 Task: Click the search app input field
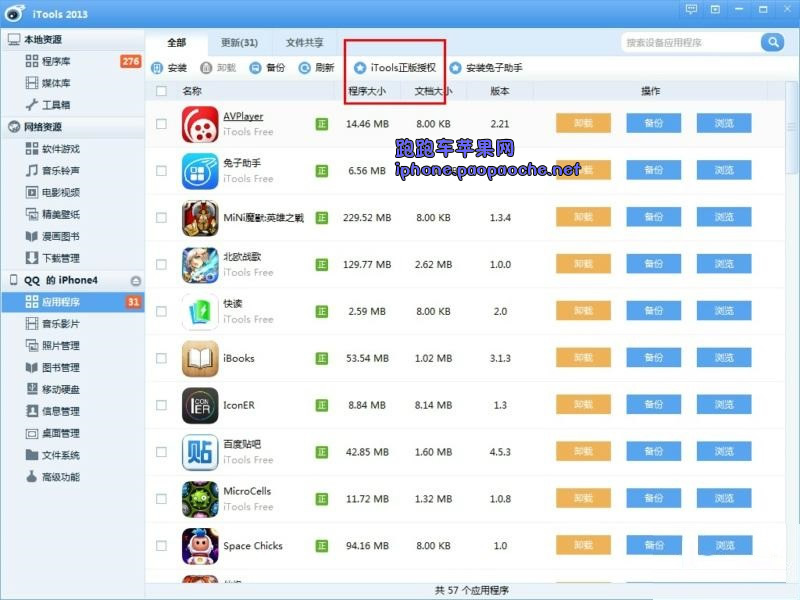[x=690, y=42]
